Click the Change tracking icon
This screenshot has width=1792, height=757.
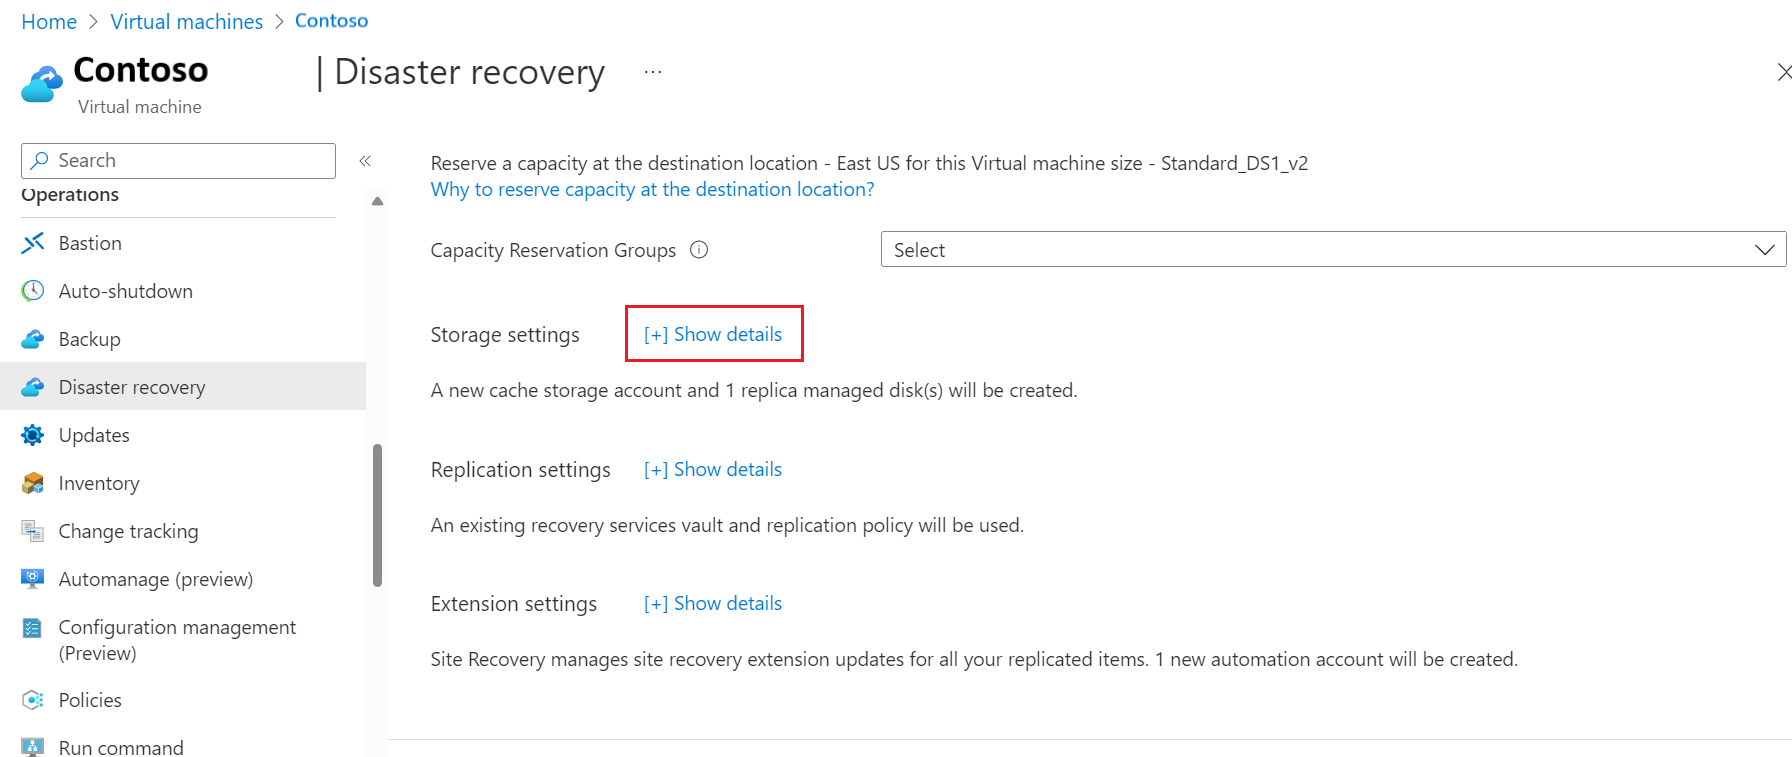tap(33, 531)
